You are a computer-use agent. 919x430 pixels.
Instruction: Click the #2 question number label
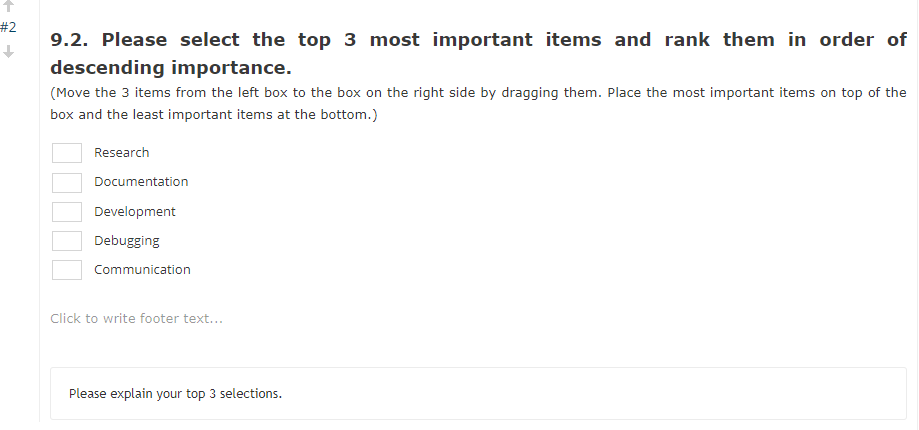coord(8,27)
